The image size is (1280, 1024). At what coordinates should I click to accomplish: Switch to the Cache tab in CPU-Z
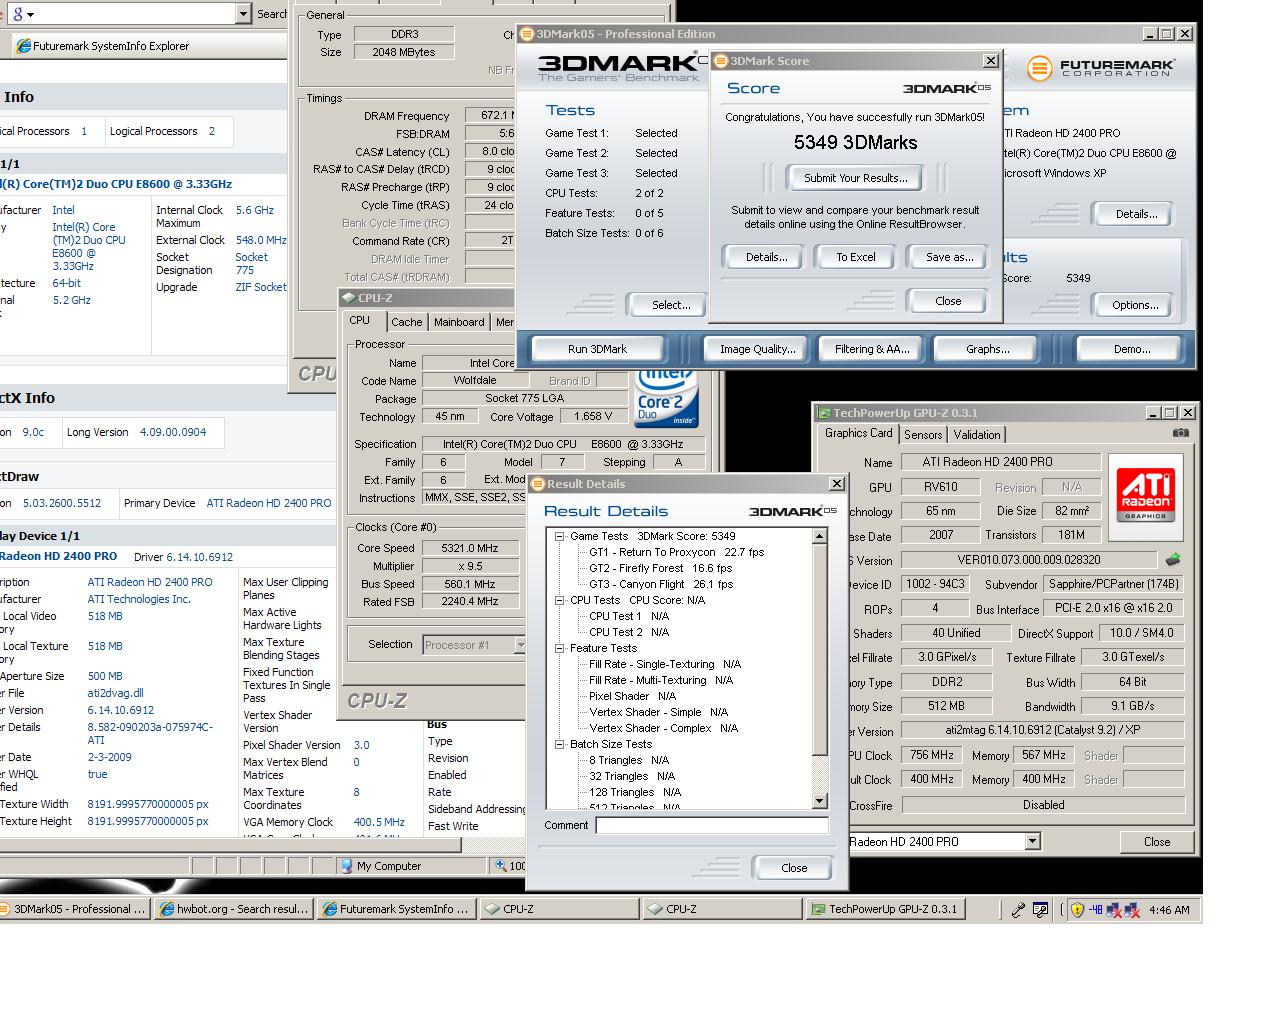406,322
